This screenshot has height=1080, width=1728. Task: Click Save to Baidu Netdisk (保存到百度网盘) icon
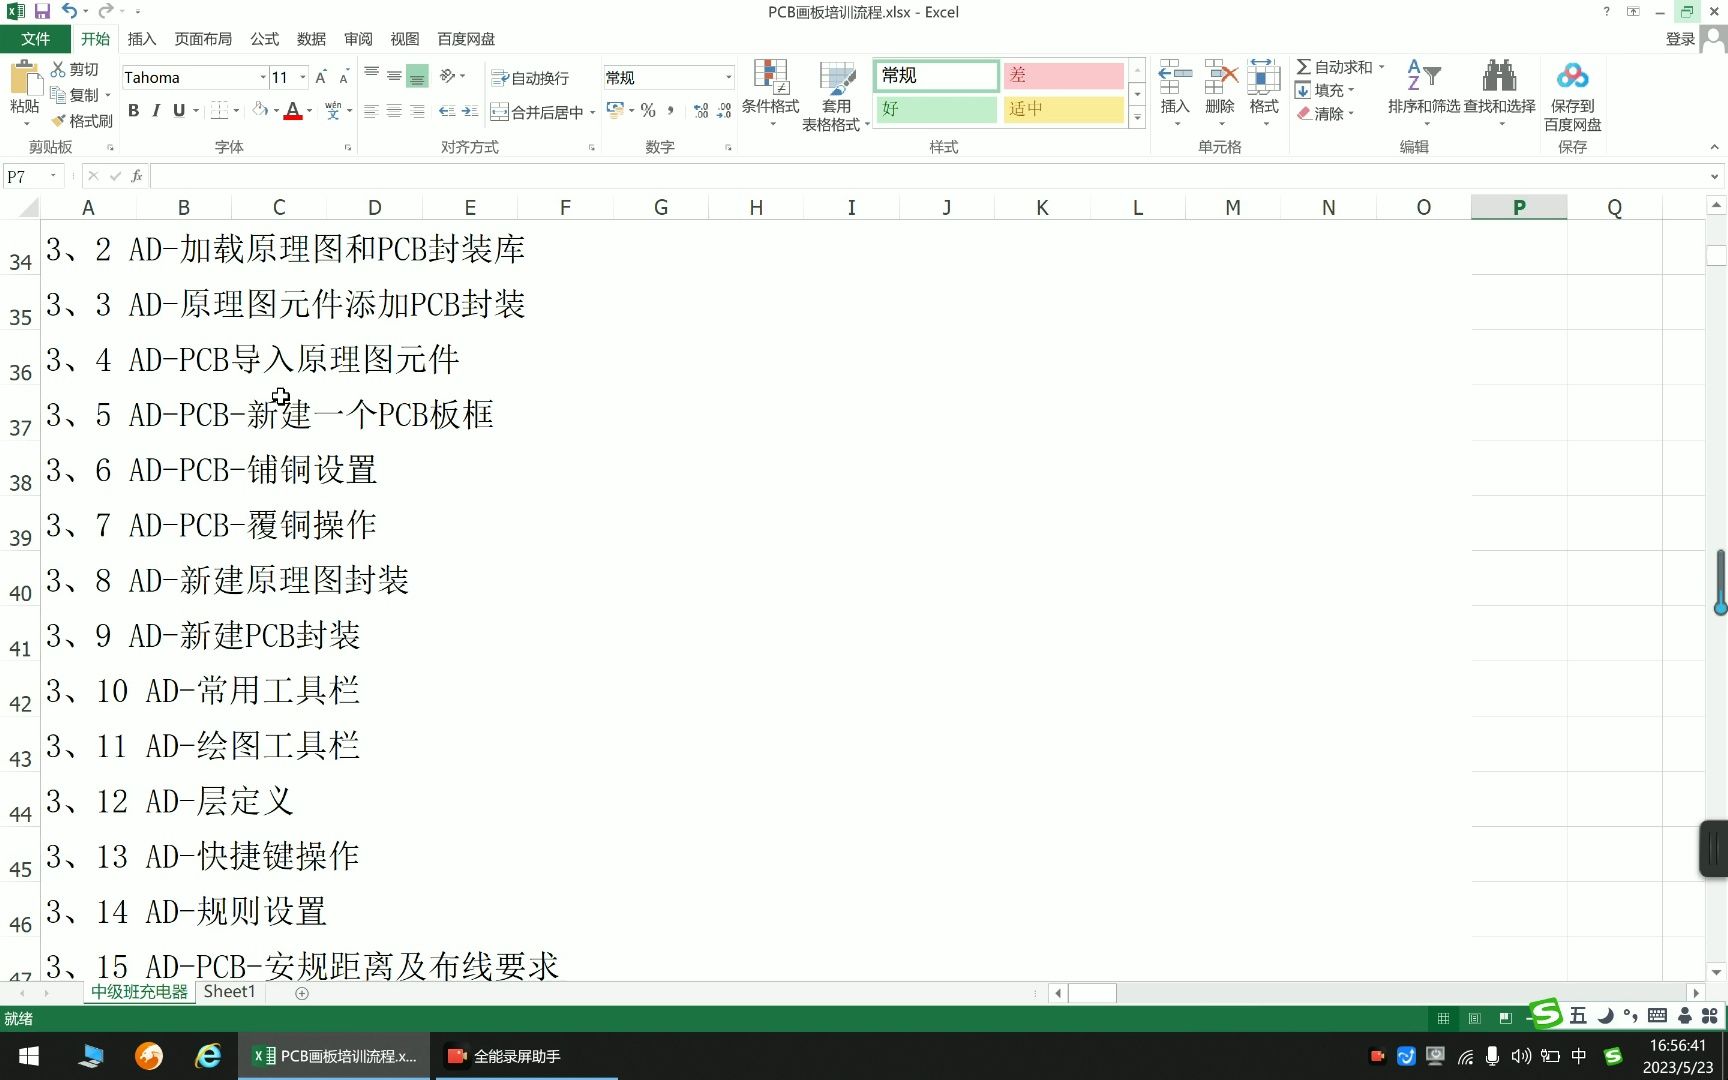pos(1572,96)
